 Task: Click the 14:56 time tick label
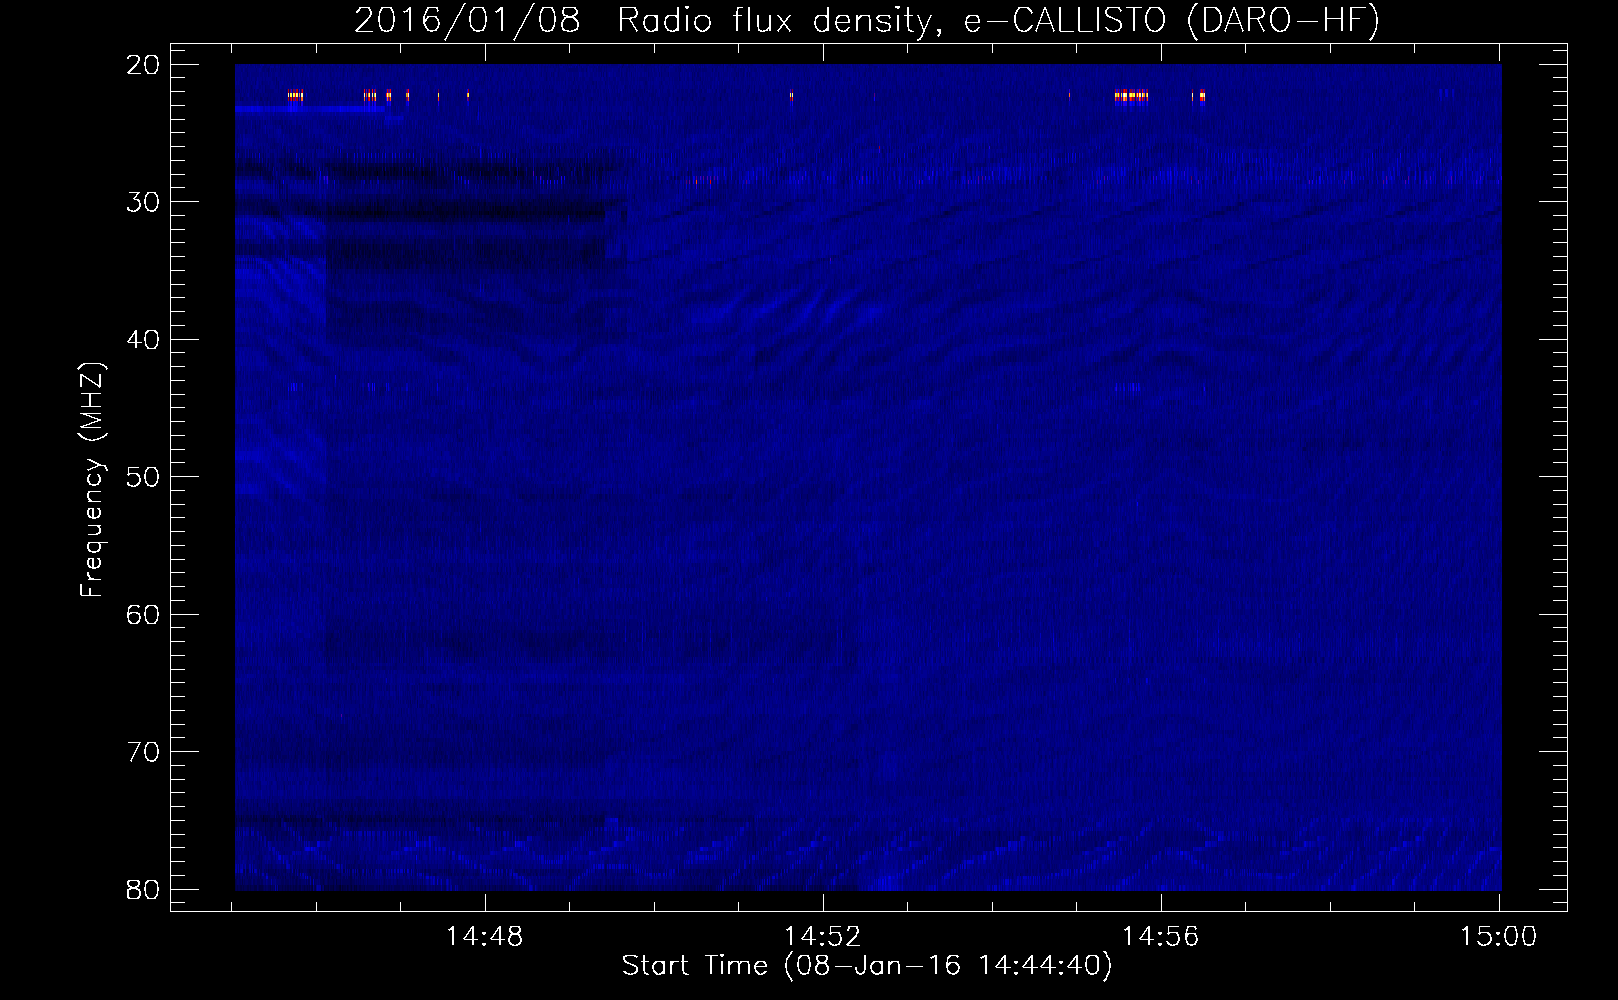click(x=1161, y=937)
